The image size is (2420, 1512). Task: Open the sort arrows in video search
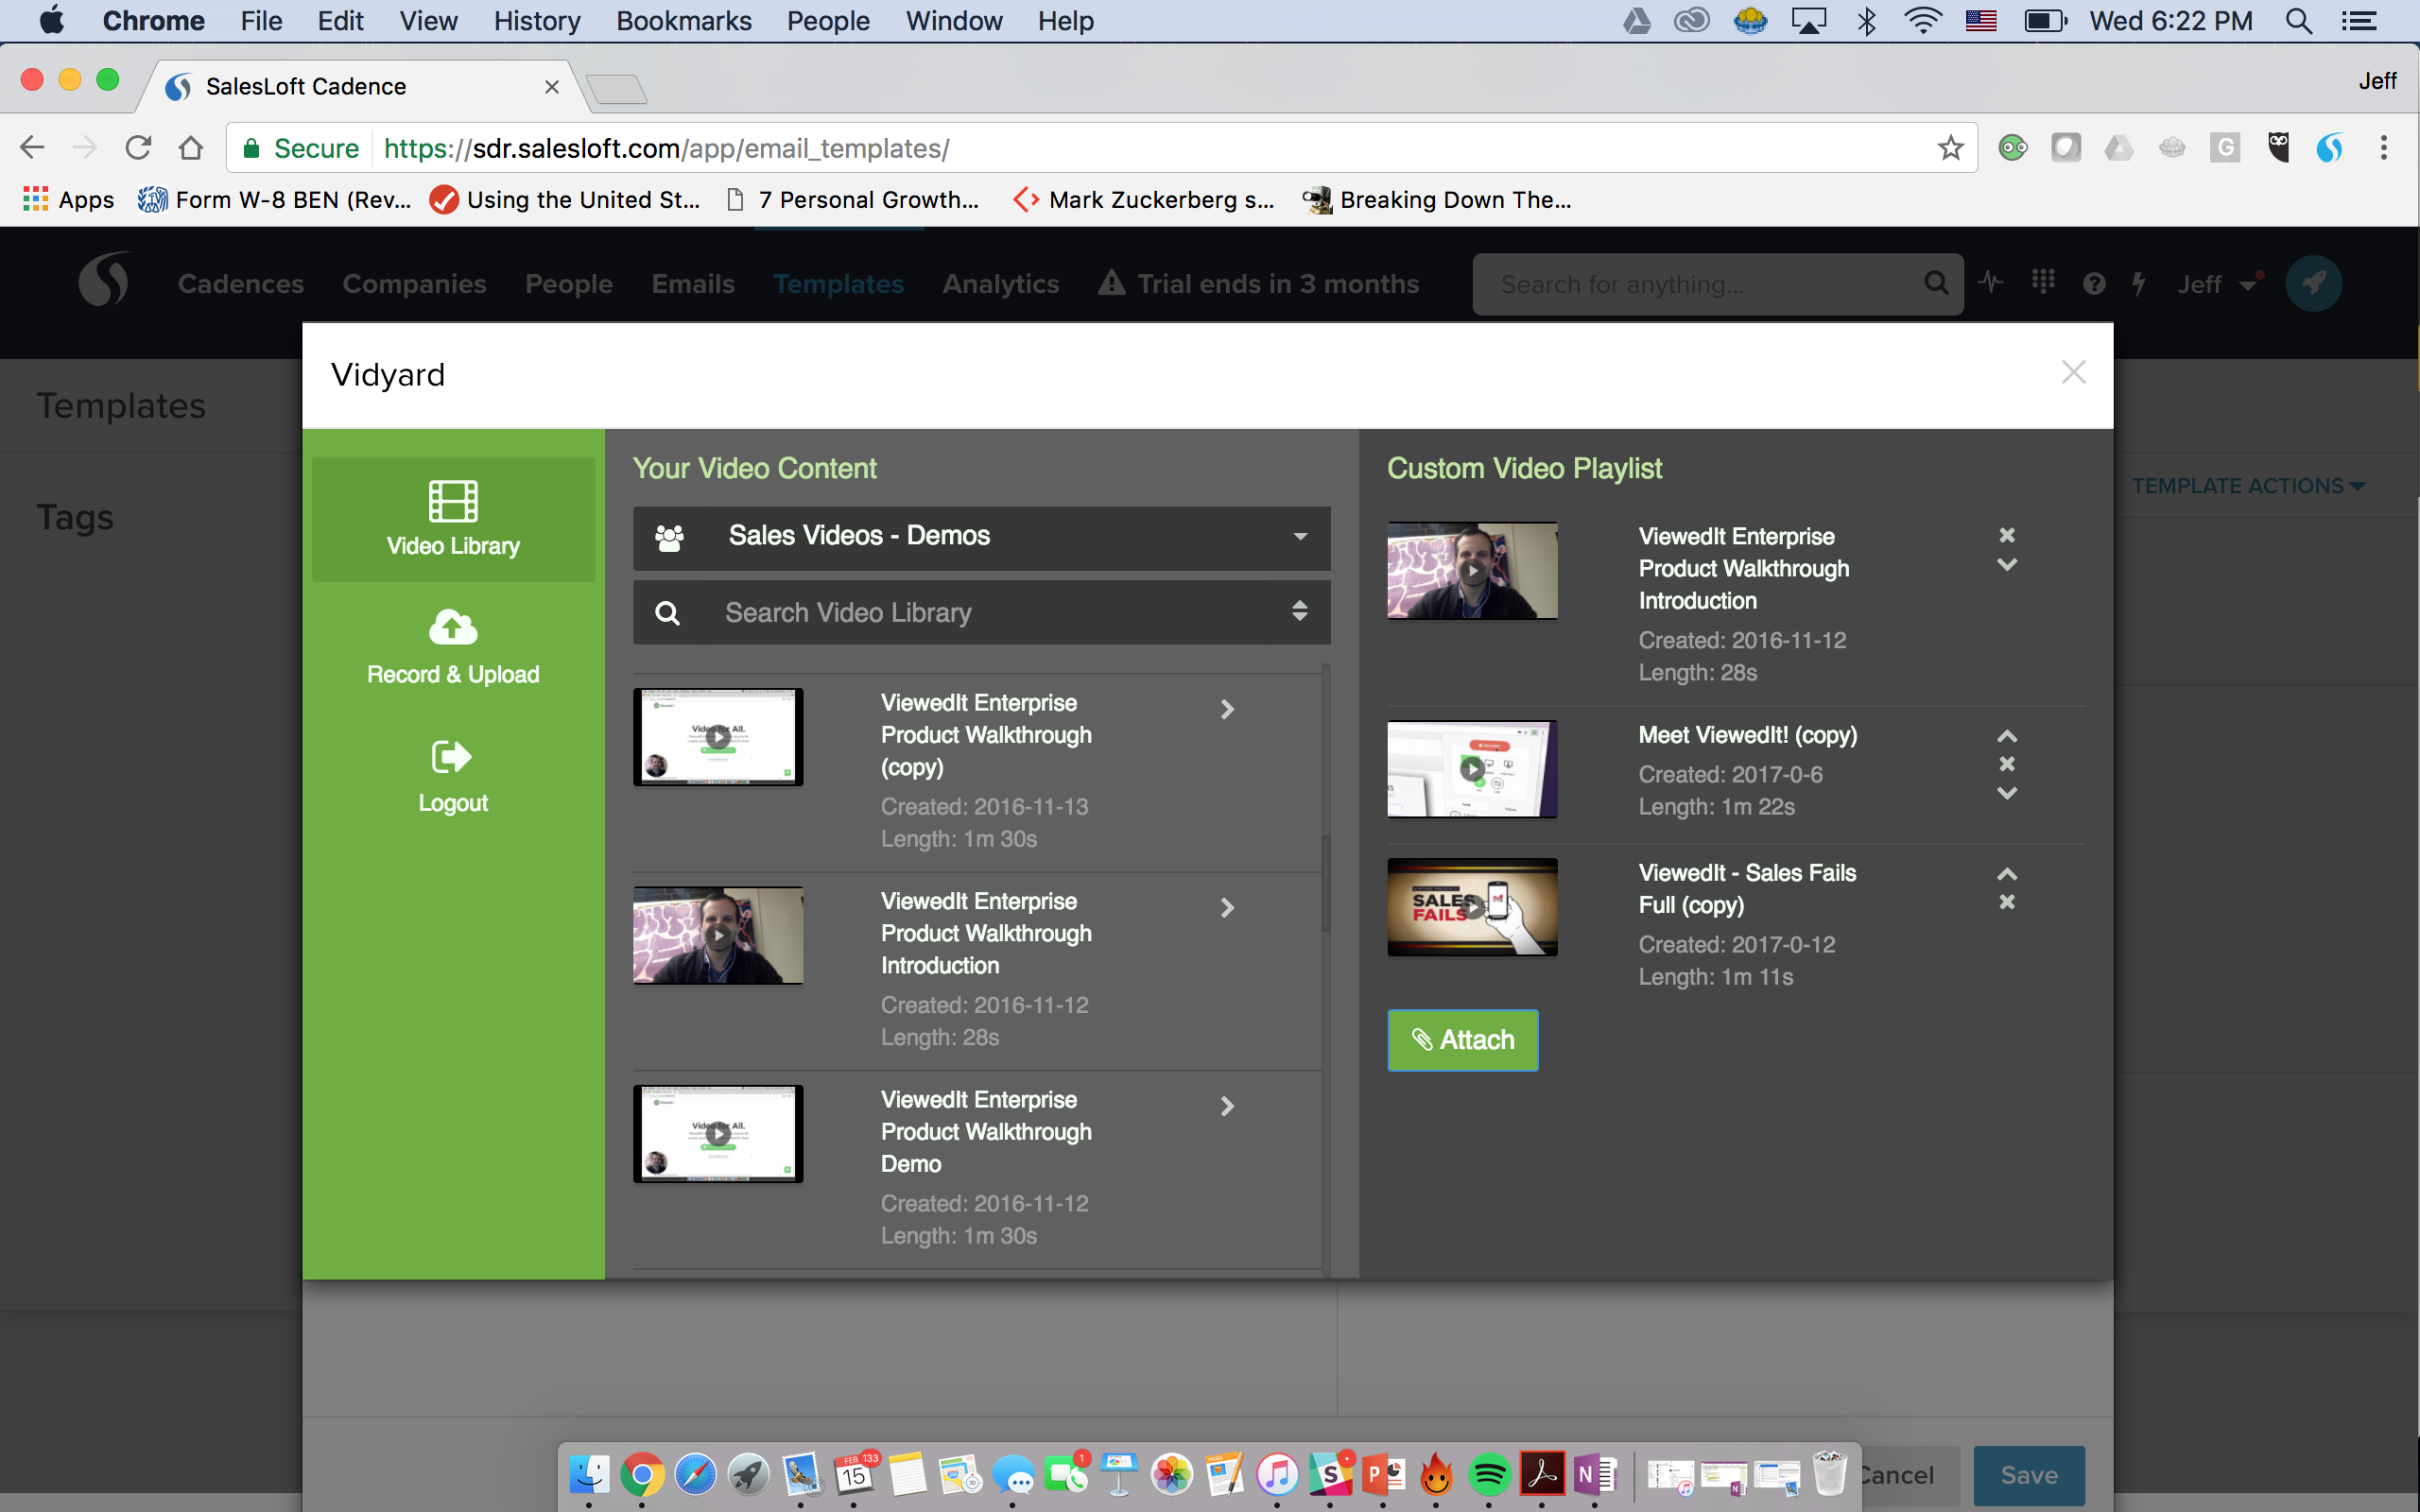(x=1299, y=611)
